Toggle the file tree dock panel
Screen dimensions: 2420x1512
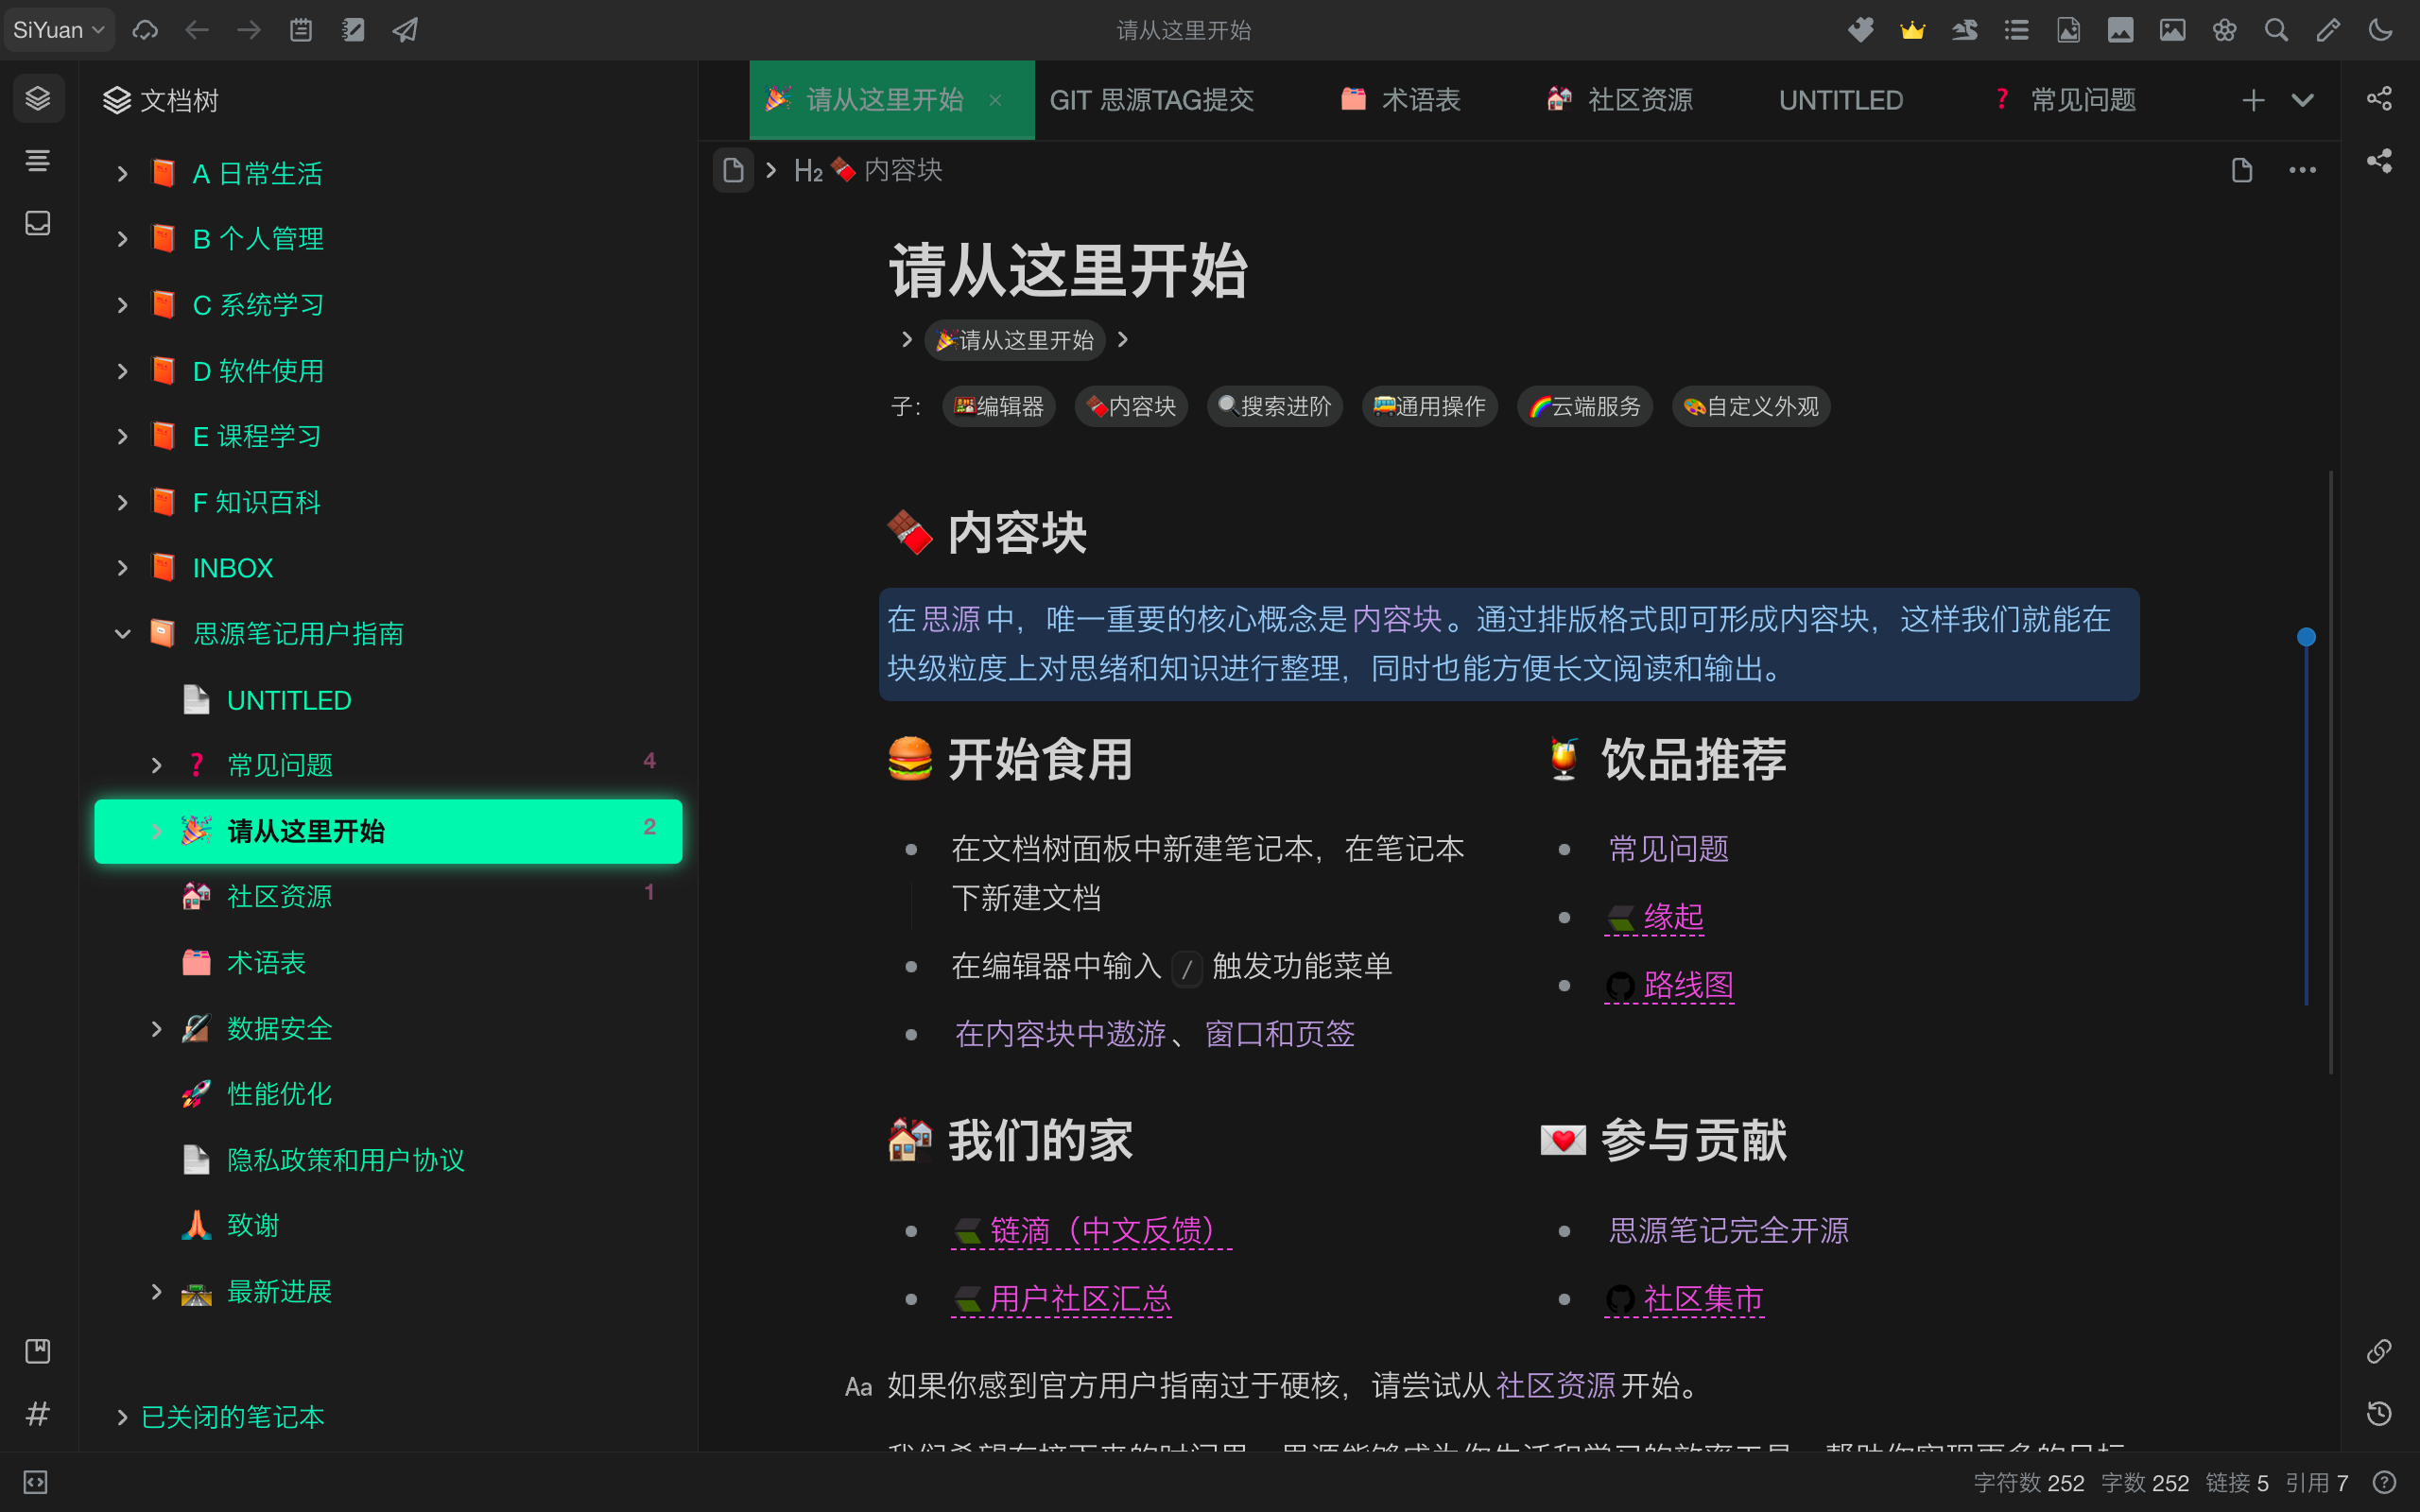(38, 98)
